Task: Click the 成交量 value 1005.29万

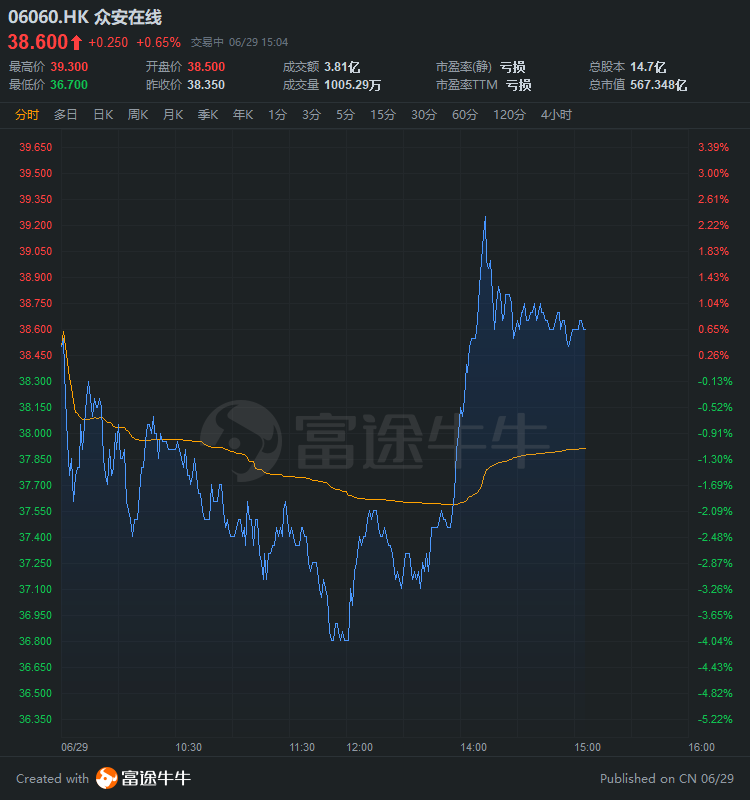Action: point(353,85)
